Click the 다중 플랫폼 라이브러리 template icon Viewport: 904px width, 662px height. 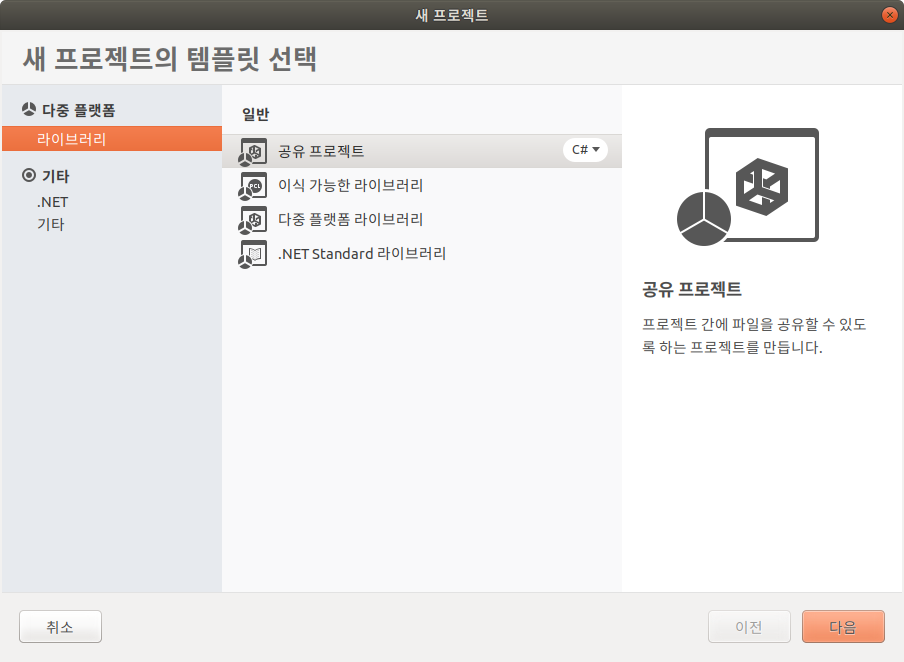[253, 220]
